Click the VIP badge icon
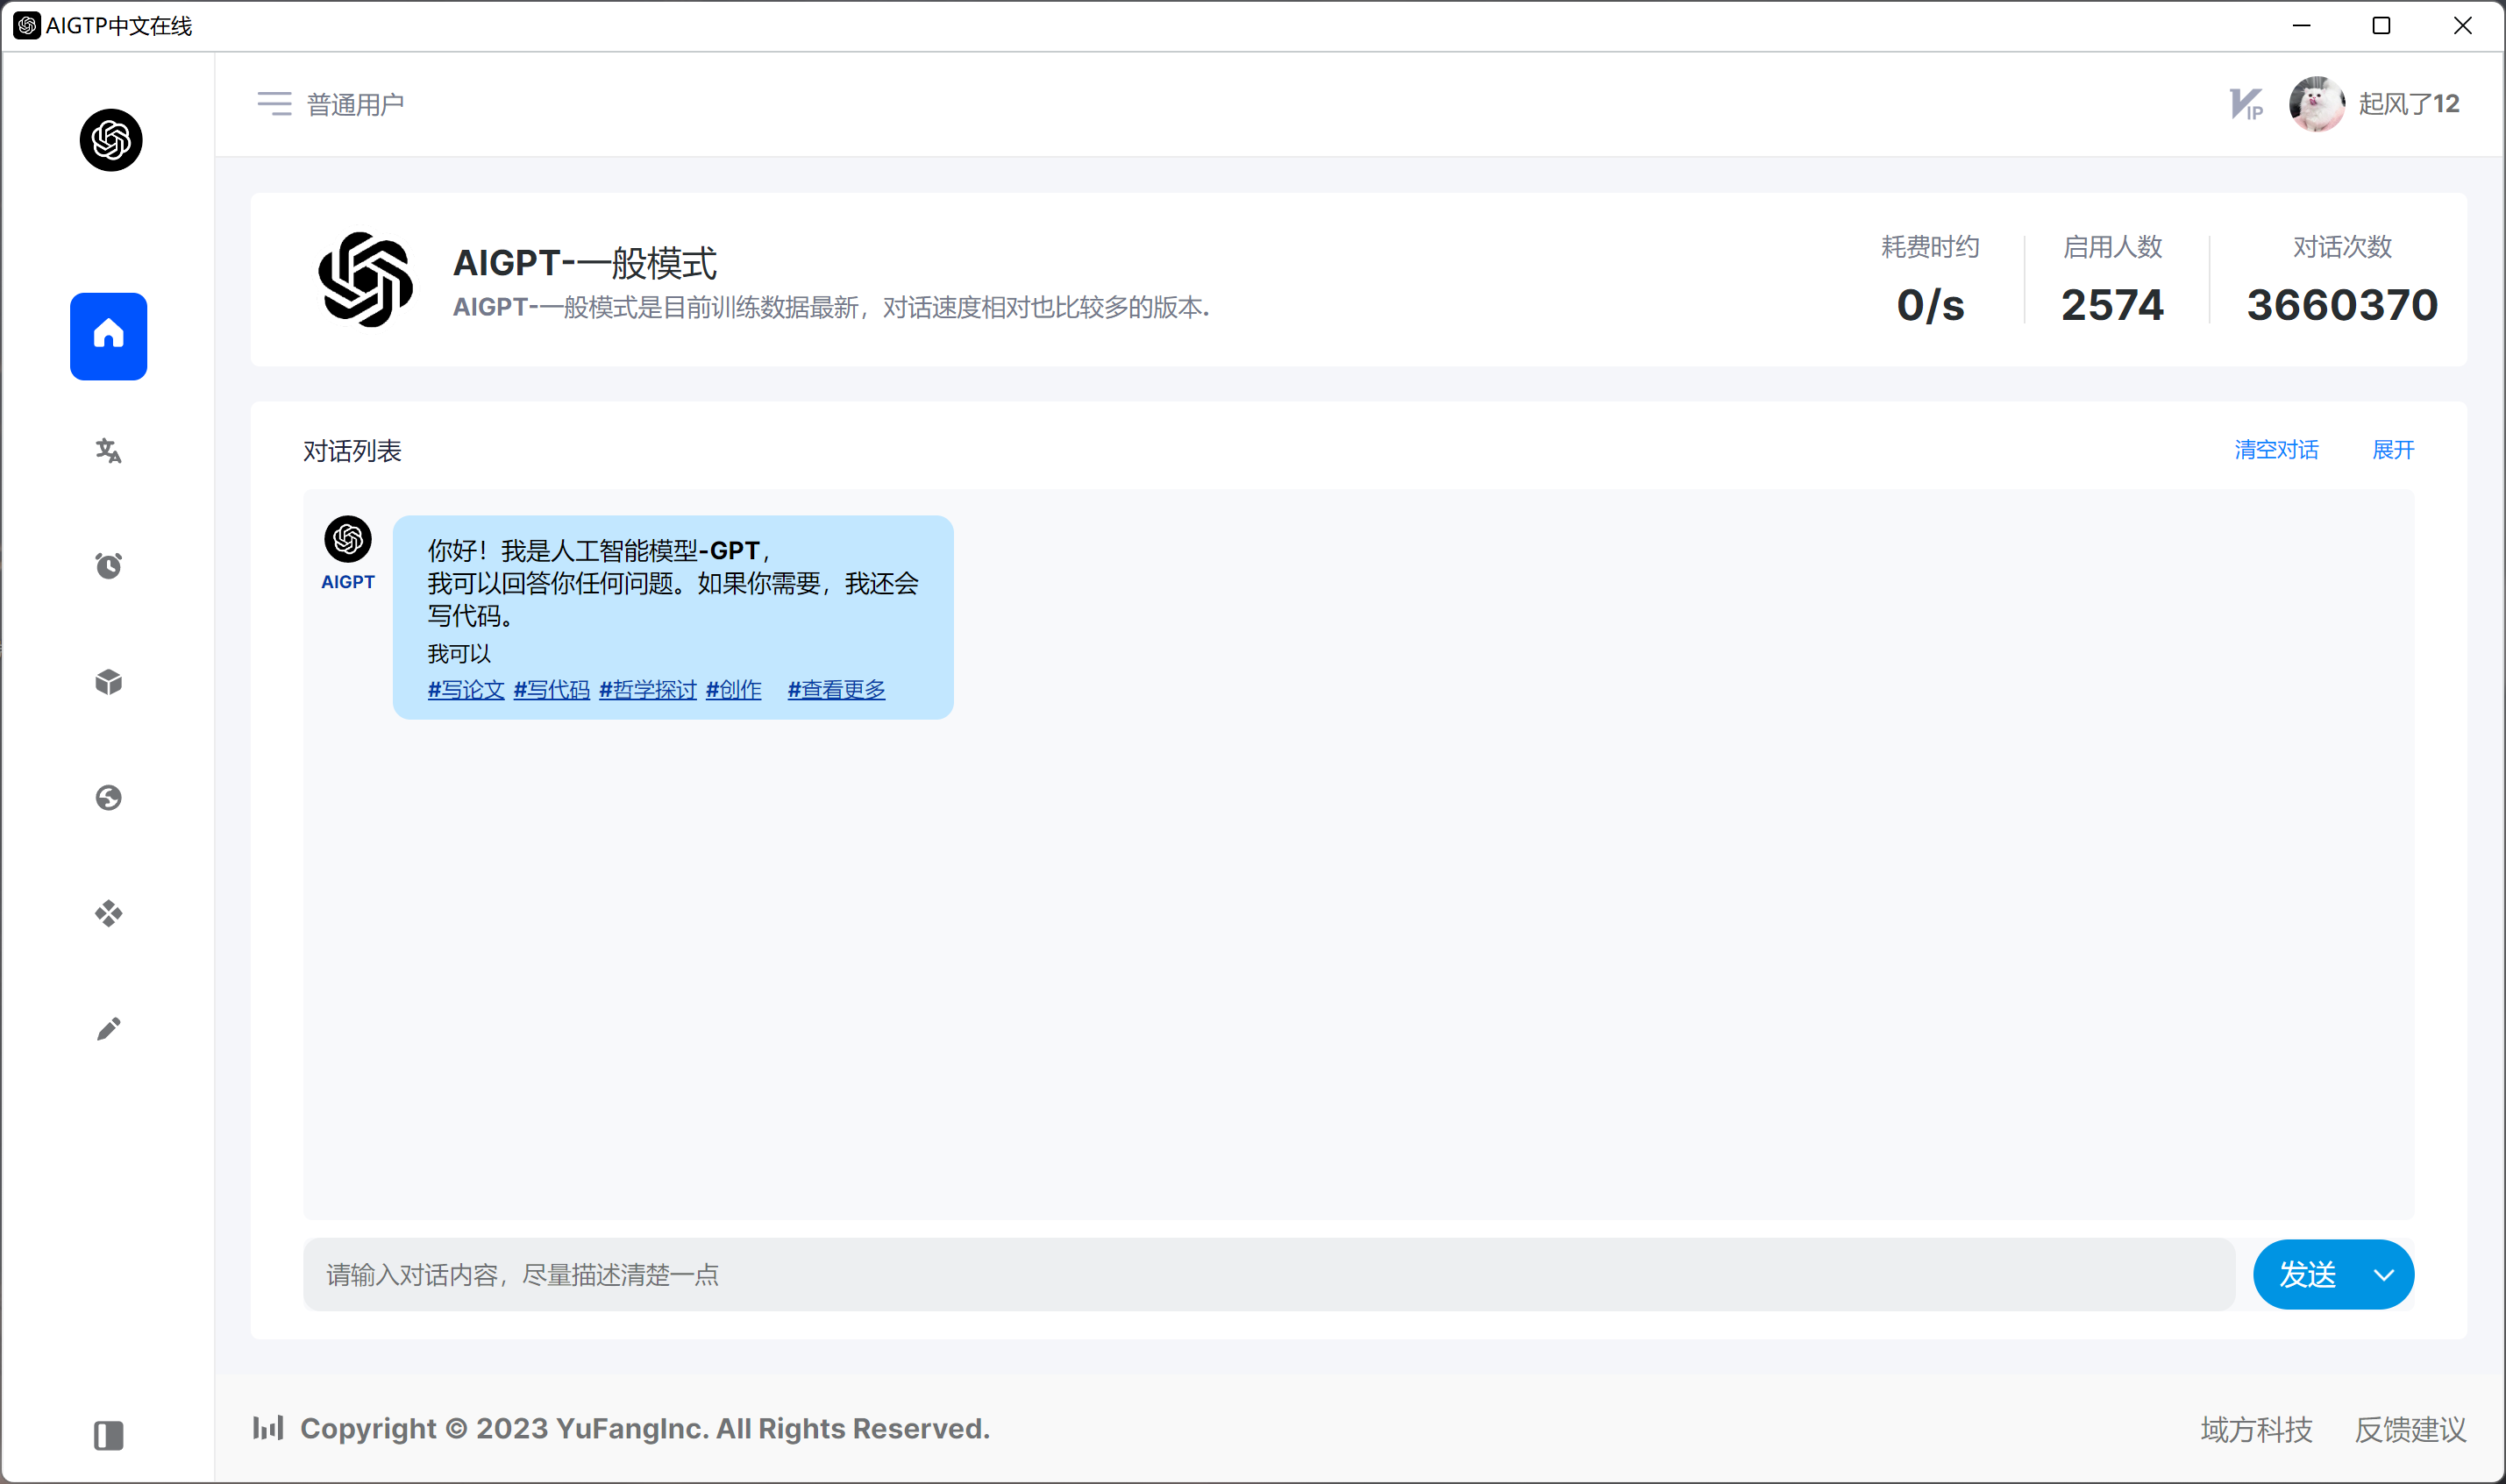The image size is (2506, 1484). 2246,104
